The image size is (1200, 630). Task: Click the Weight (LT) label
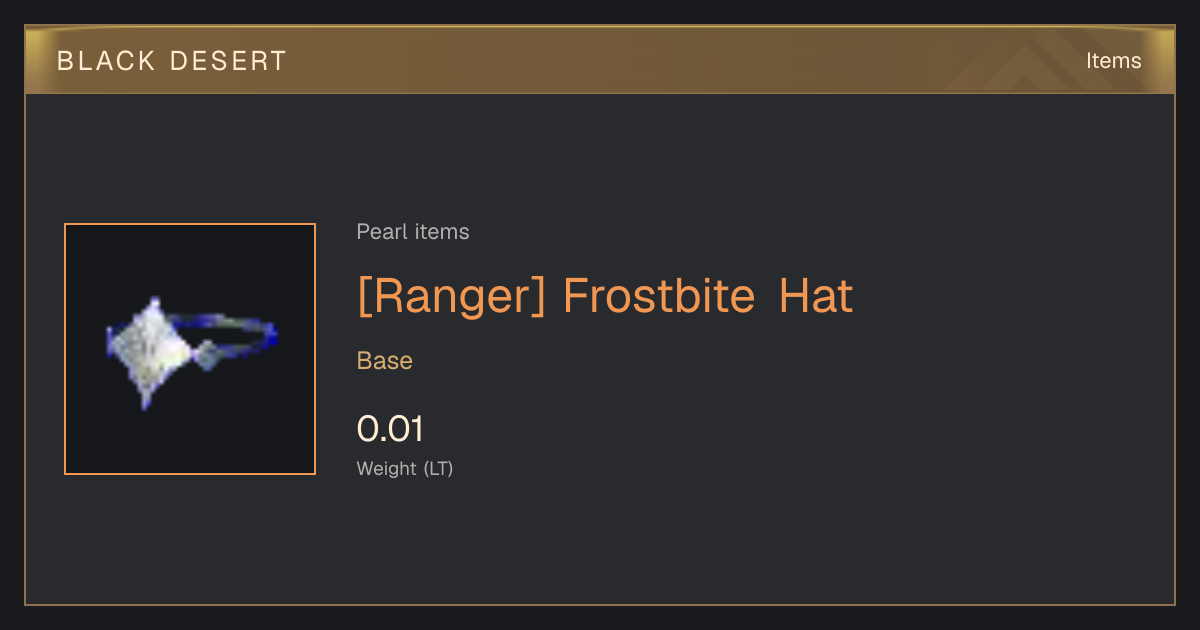tap(405, 468)
